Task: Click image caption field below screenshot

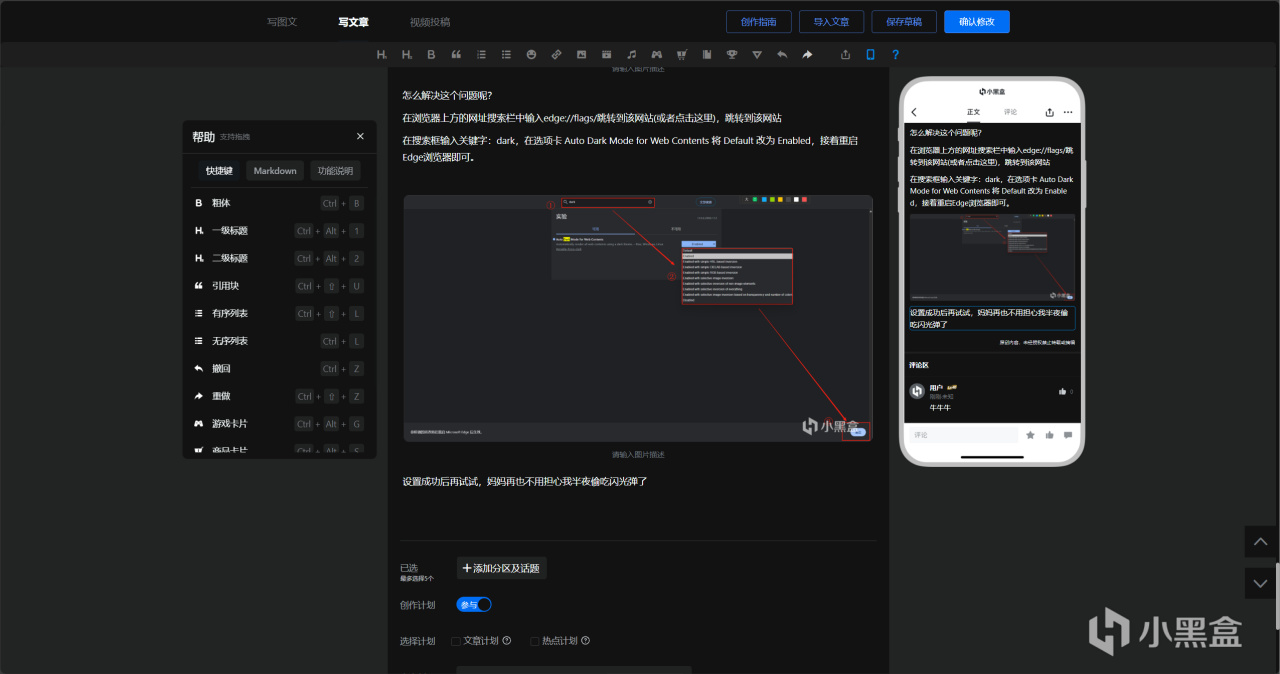Action: point(638,454)
